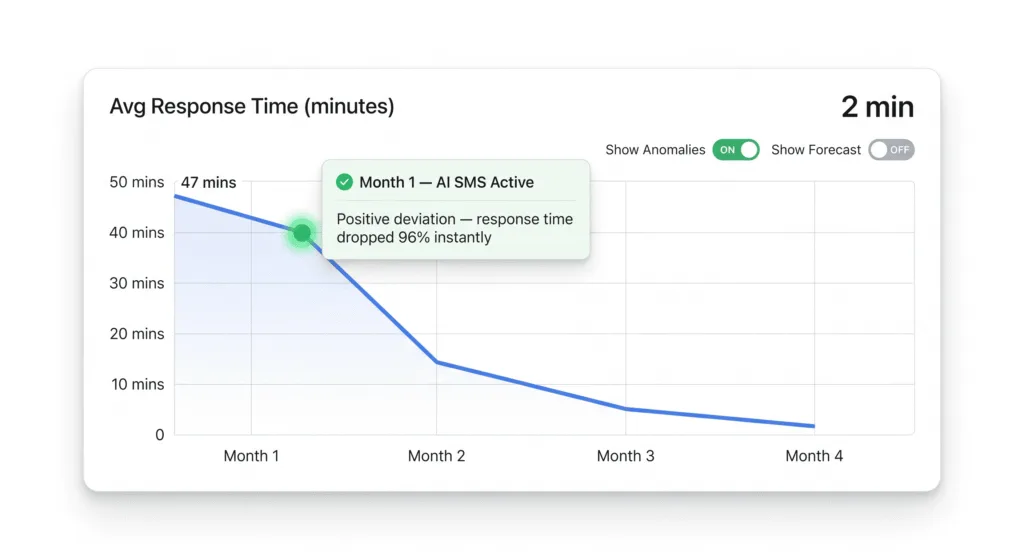Turn off the Show Anomalies toggle
Viewport: 1024px width, 559px height.
[x=735, y=150]
